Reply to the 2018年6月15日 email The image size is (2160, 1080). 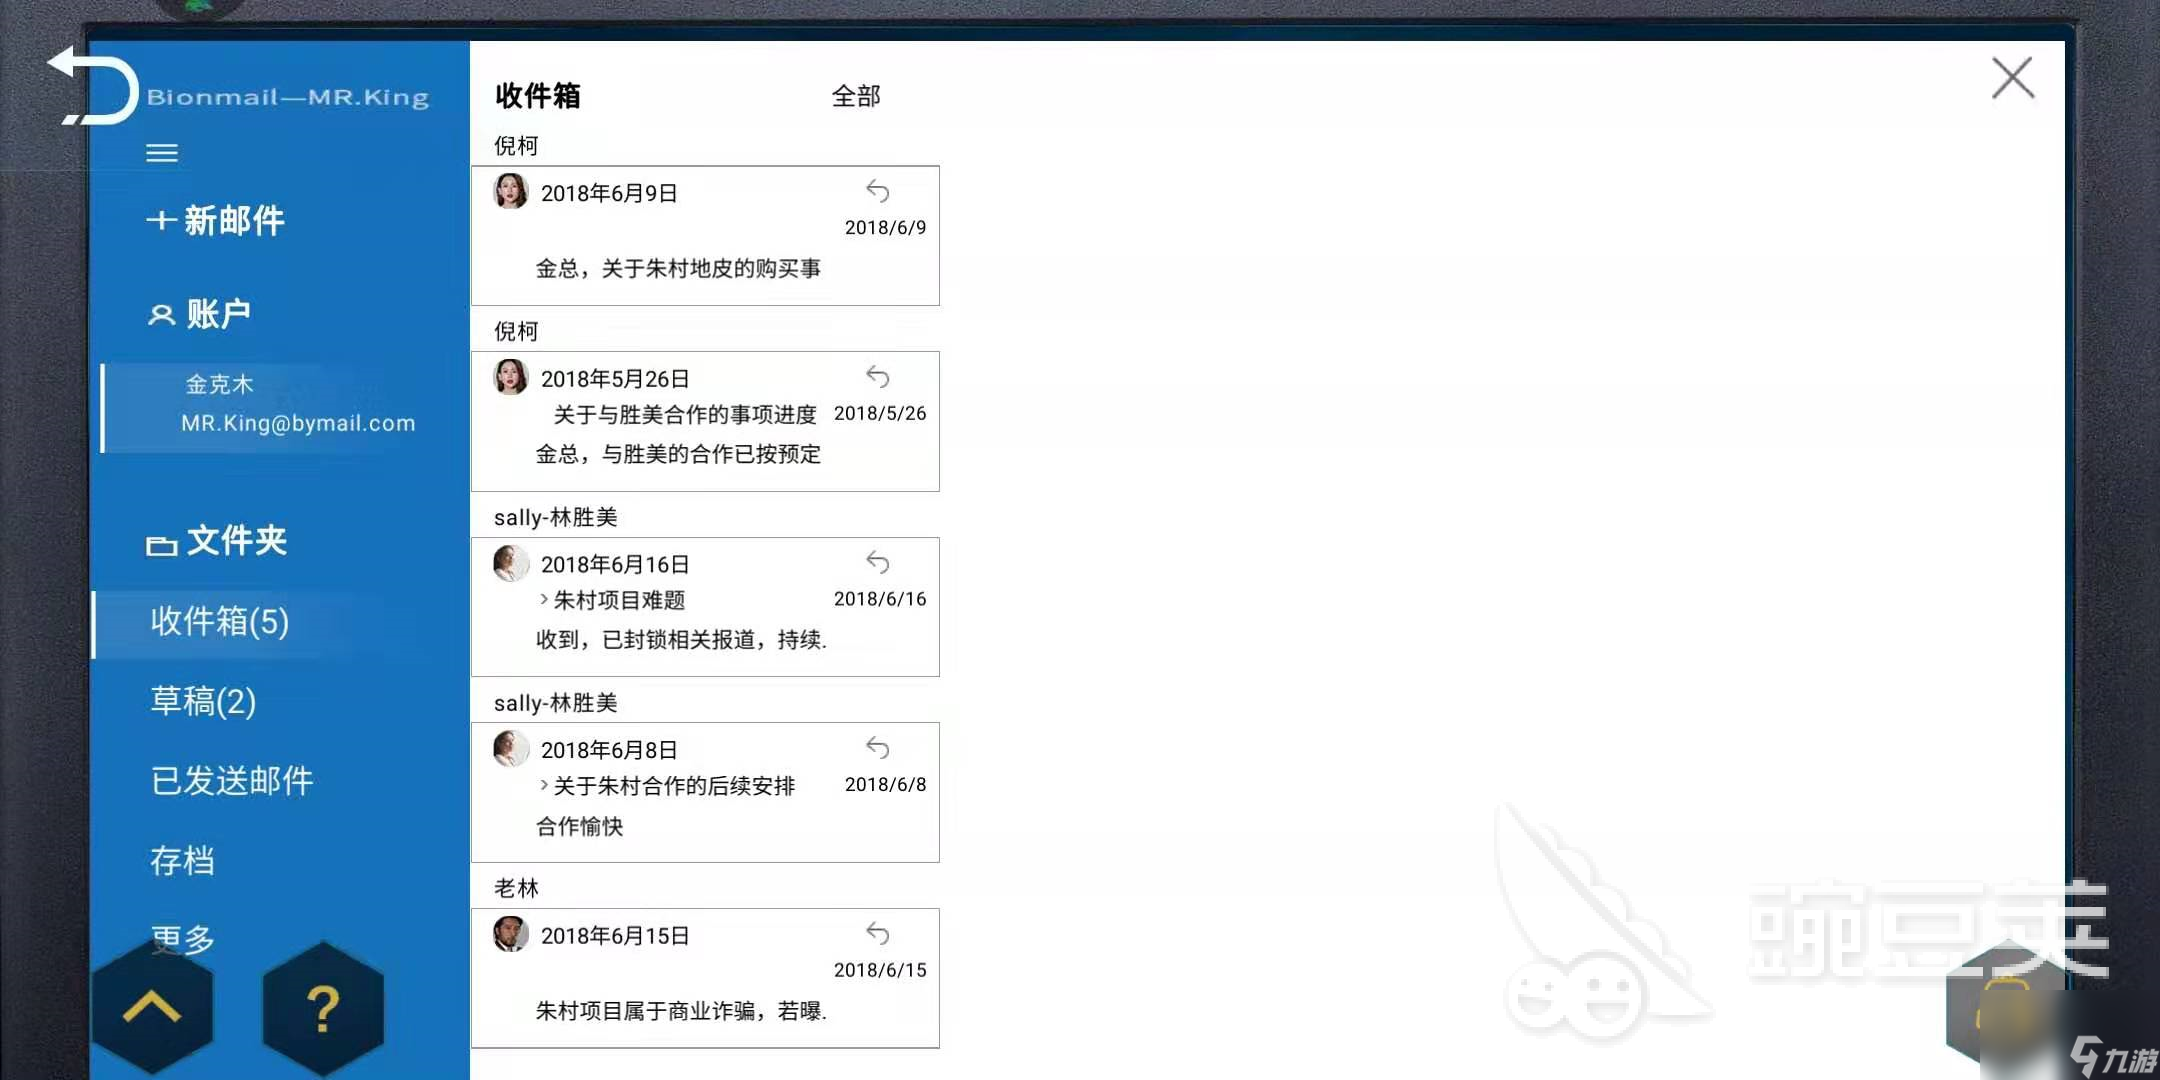(878, 933)
